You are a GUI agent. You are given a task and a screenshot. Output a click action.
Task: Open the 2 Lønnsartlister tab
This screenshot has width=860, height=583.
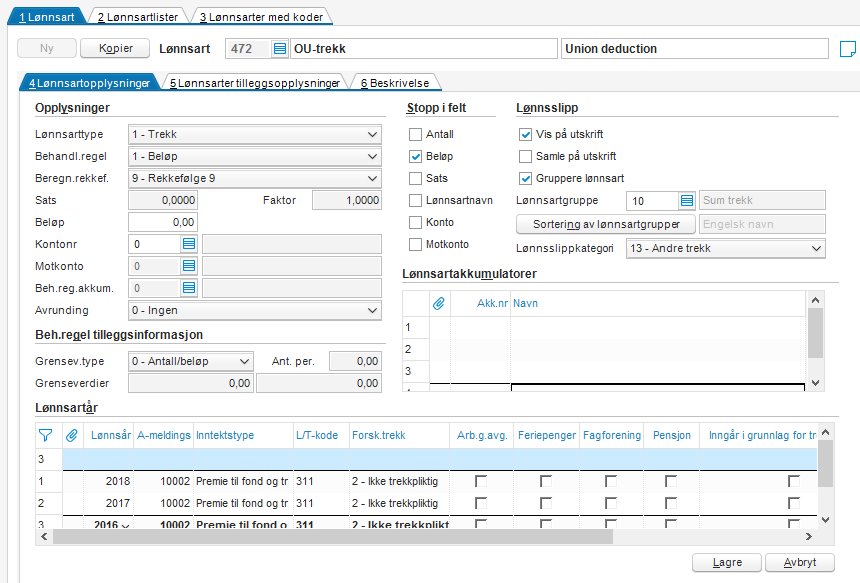(138, 17)
